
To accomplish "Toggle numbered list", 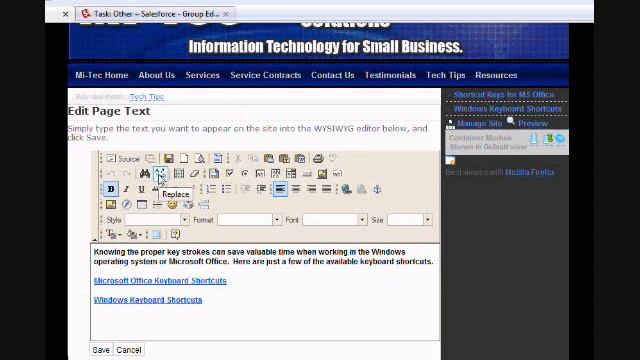I will pyautogui.click(x=211, y=189).
